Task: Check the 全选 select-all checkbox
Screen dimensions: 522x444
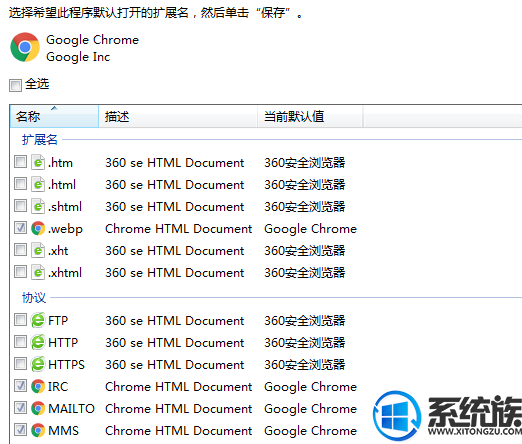Action: 15,85
